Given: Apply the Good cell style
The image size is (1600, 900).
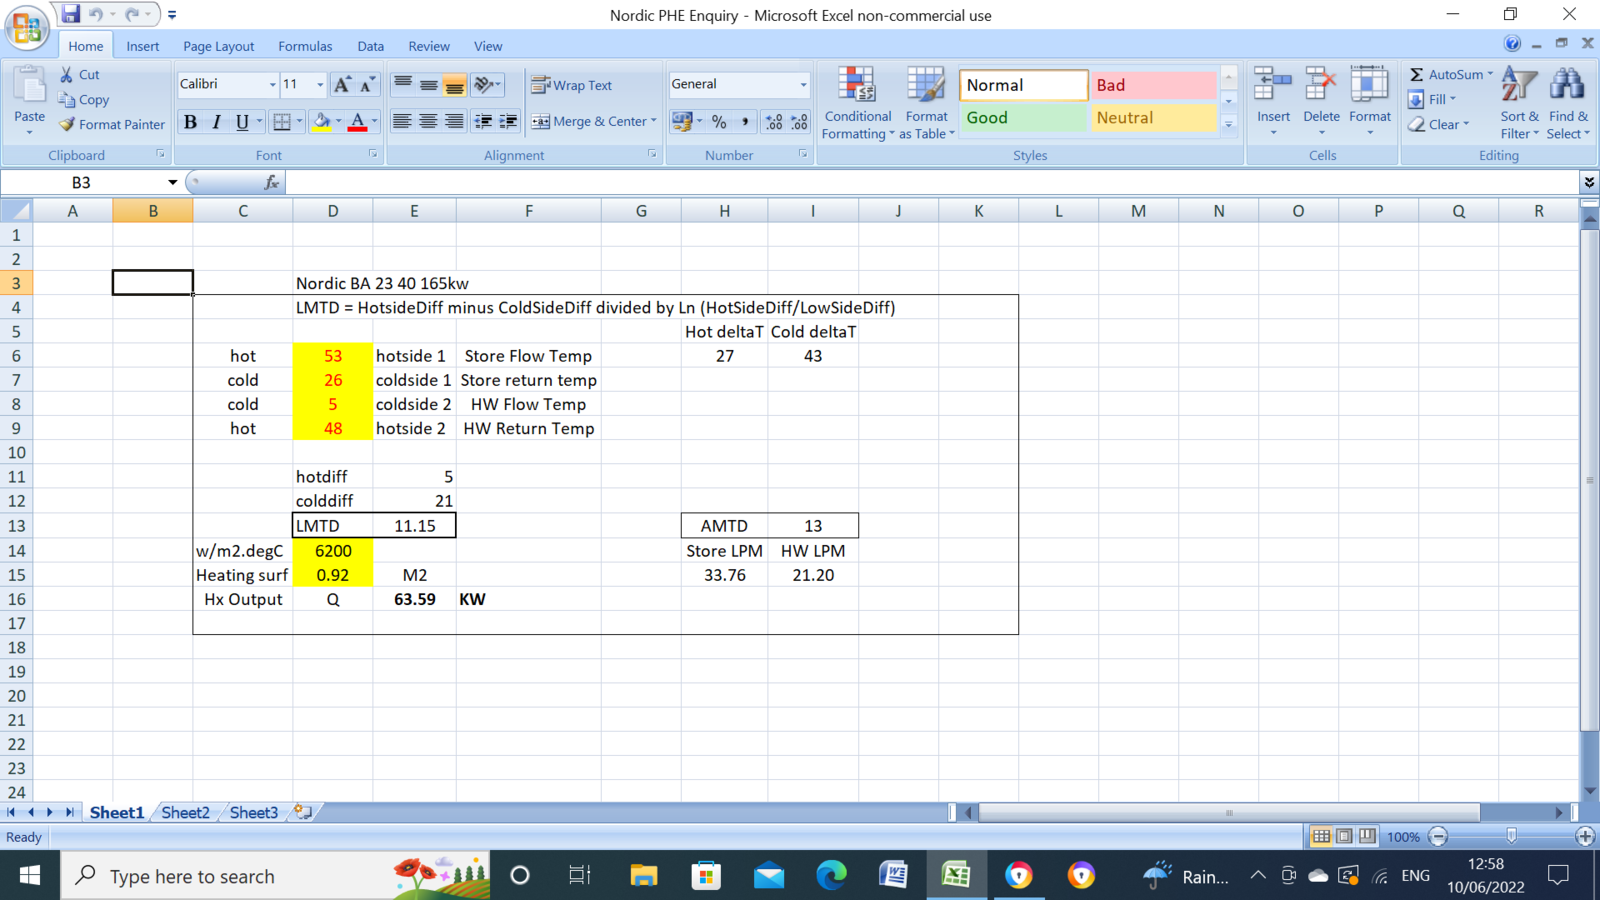Looking at the screenshot, I should click(1022, 118).
